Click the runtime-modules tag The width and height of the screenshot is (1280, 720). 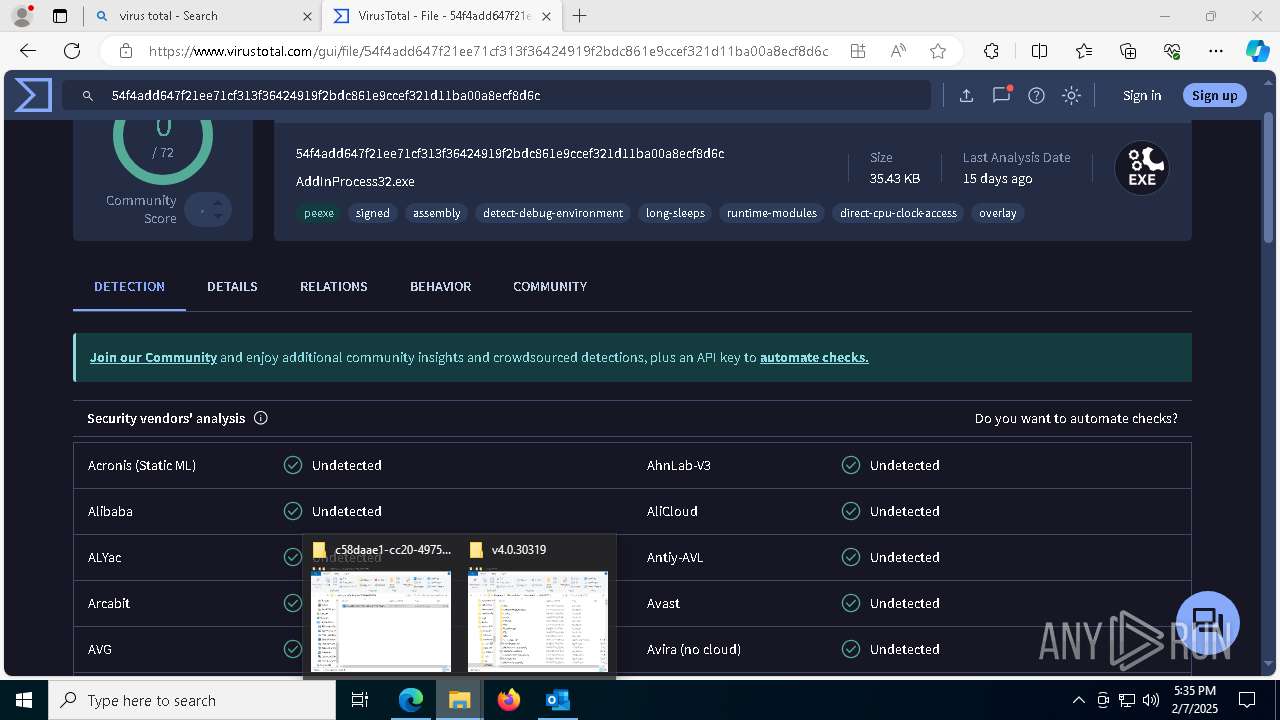pos(772,213)
